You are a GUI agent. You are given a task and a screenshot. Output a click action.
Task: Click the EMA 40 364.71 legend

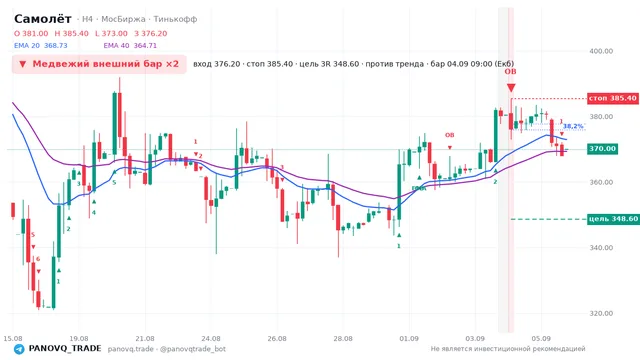[x=130, y=45]
